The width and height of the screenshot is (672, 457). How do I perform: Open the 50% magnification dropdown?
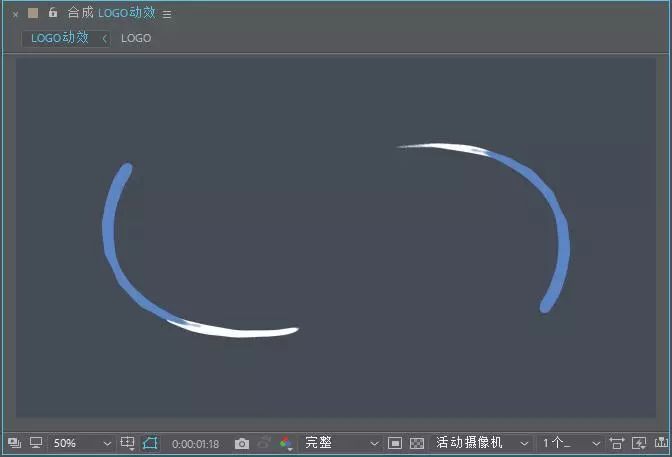pyautogui.click(x=81, y=443)
